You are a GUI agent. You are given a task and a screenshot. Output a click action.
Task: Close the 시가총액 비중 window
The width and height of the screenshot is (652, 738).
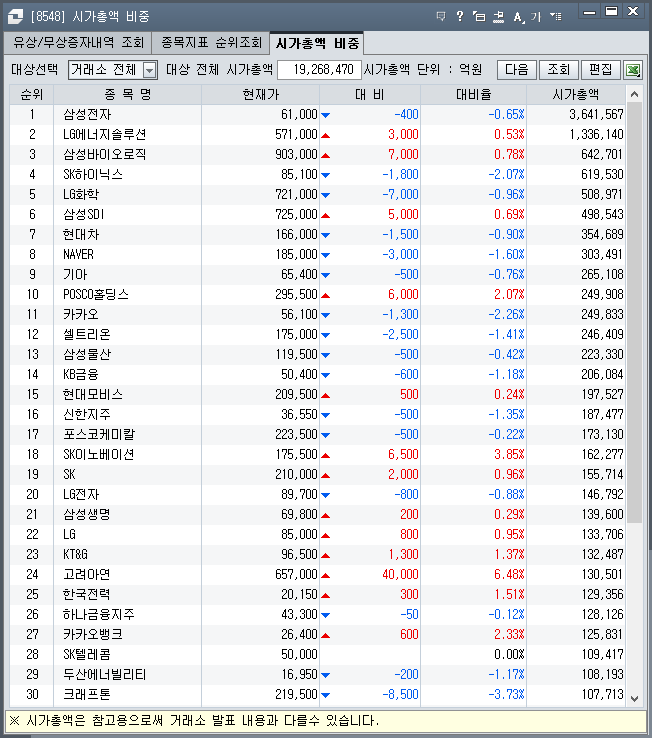point(633,11)
